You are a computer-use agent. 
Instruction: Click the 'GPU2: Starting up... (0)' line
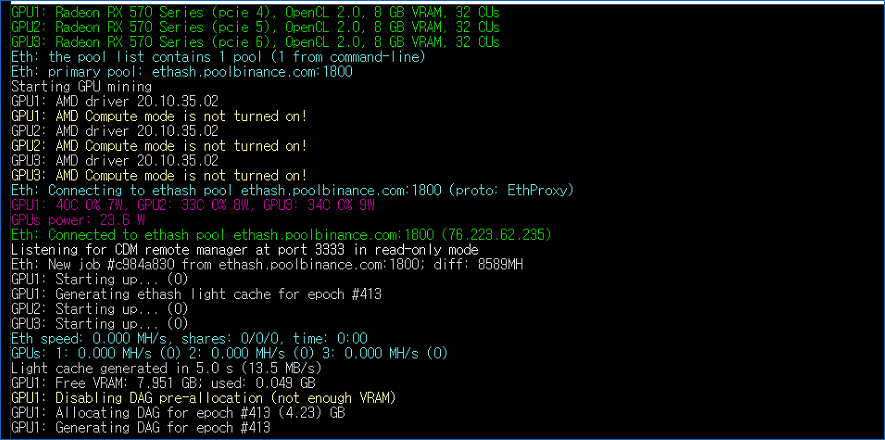click(100, 309)
